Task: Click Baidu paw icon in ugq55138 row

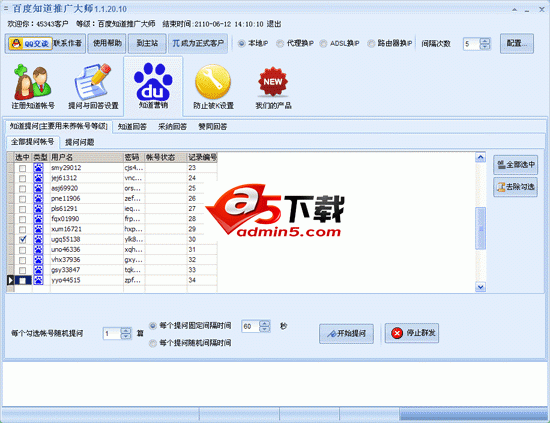Action: 38,239
